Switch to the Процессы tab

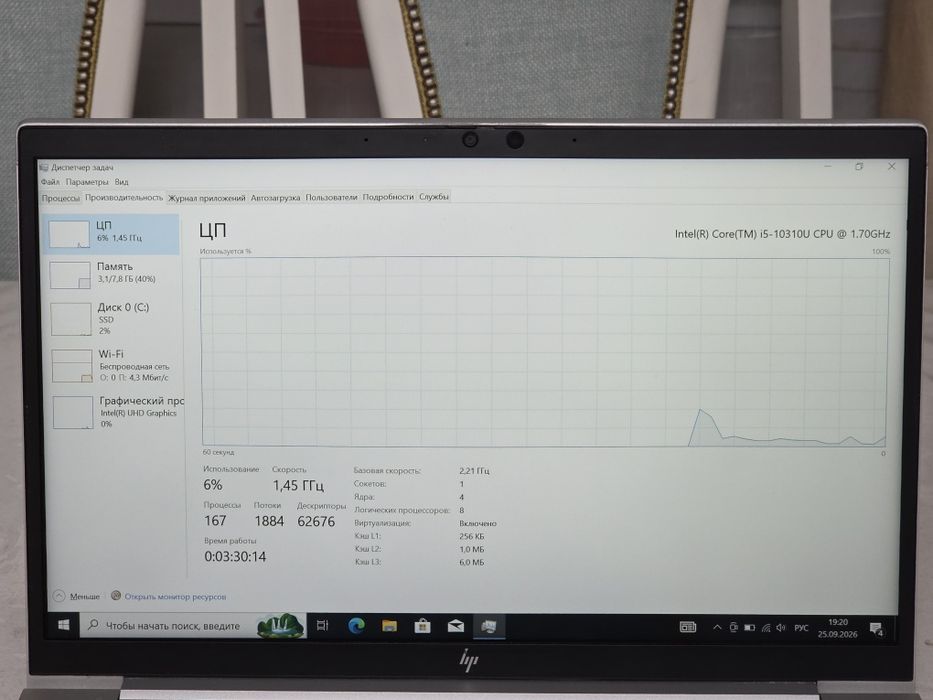point(61,198)
